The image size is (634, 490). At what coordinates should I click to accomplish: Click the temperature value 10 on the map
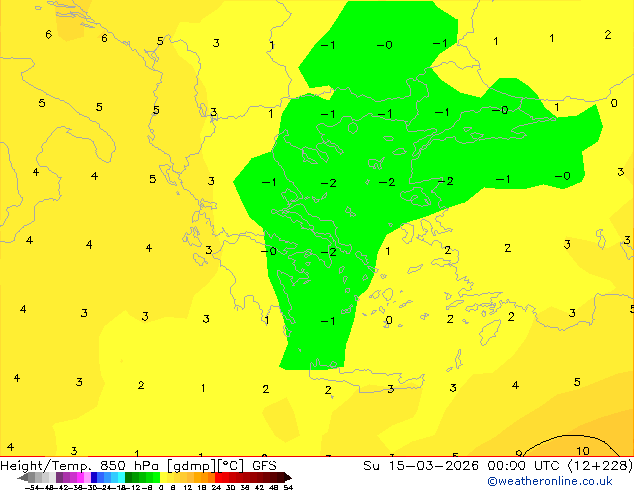tap(583, 451)
